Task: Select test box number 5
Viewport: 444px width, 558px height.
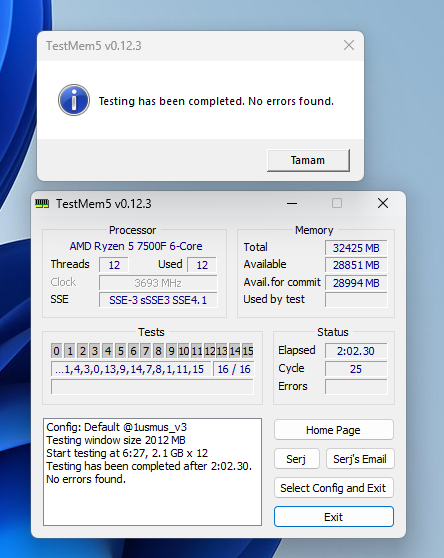Action: point(121,351)
